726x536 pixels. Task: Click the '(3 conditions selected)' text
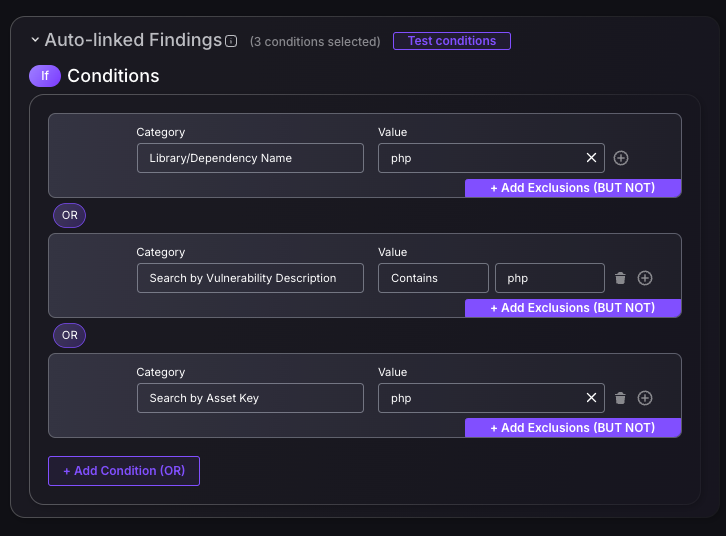pos(315,42)
